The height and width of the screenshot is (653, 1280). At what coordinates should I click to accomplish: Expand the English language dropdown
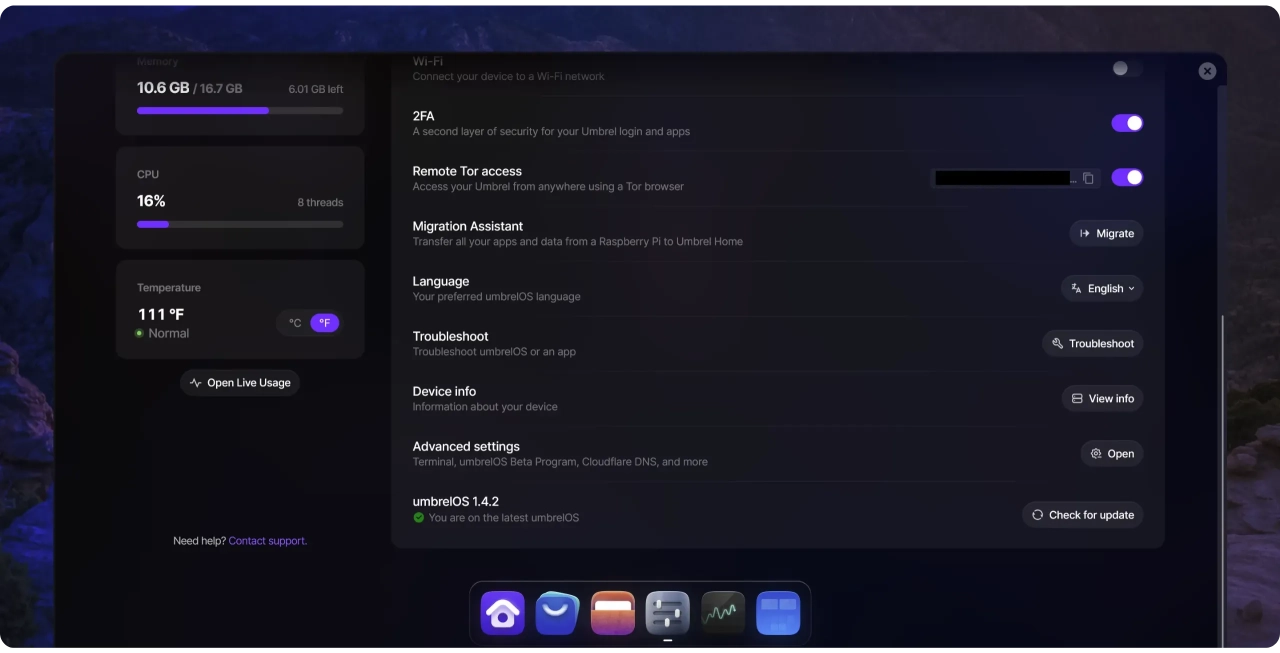(x=1102, y=288)
